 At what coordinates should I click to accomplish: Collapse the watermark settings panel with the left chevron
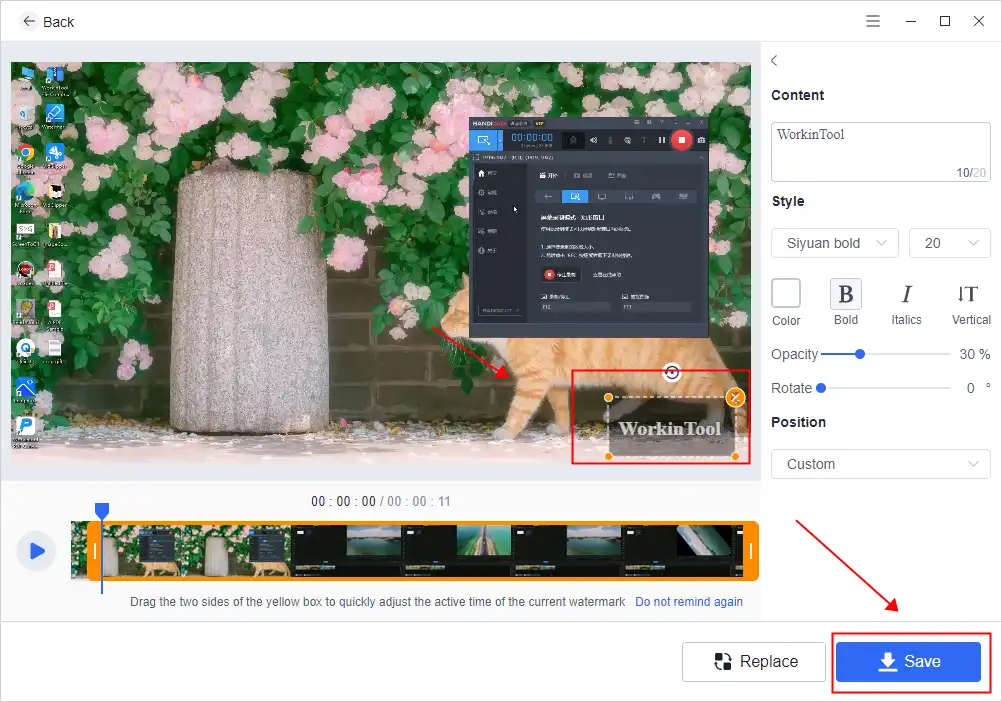pyautogui.click(x=775, y=61)
